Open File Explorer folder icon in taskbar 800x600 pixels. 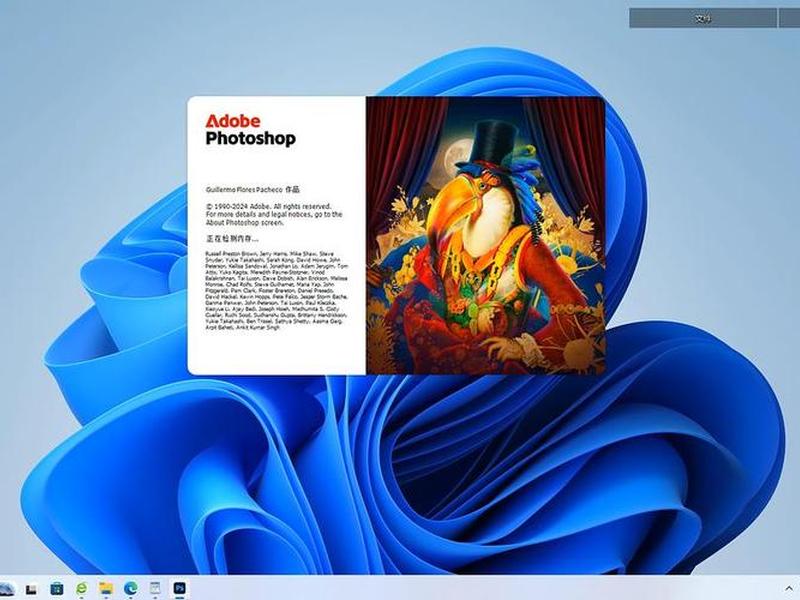[106, 588]
